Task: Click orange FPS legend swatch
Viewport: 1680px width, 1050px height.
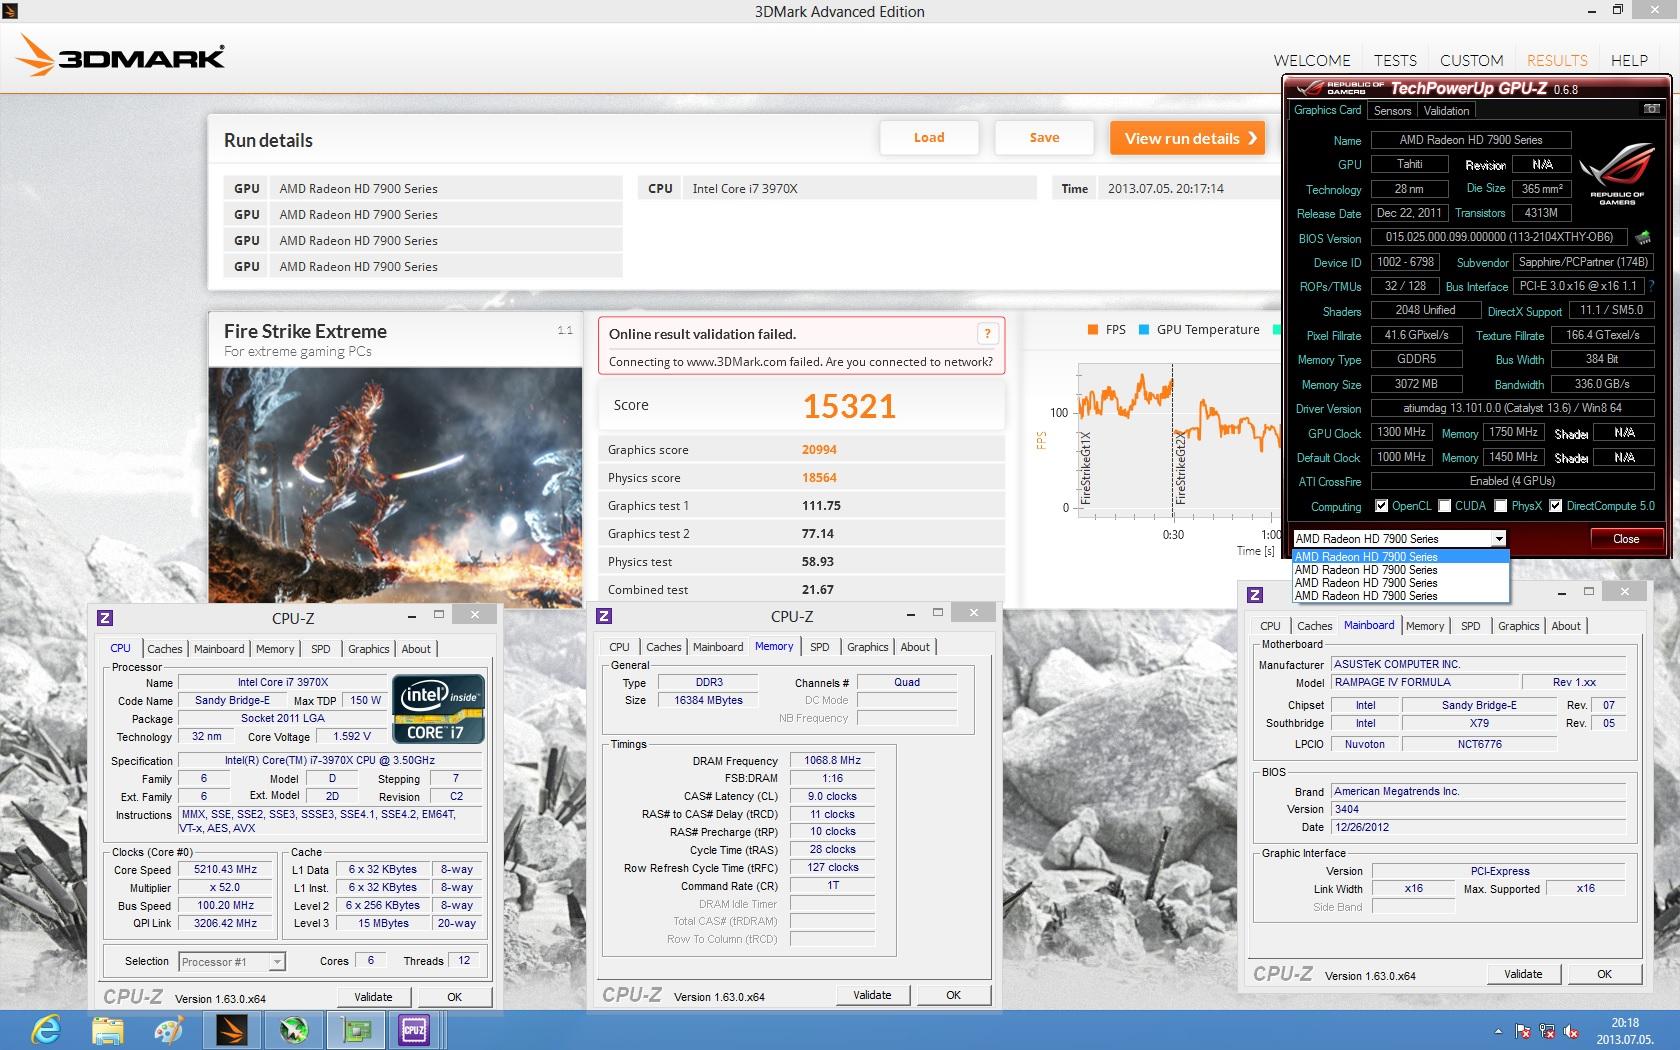Action: 1092,329
